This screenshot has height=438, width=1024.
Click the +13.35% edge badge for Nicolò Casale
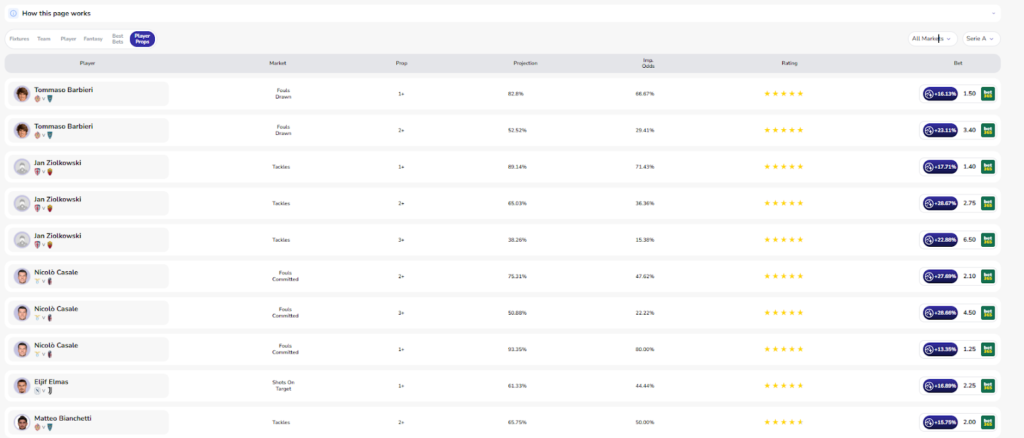(940, 349)
